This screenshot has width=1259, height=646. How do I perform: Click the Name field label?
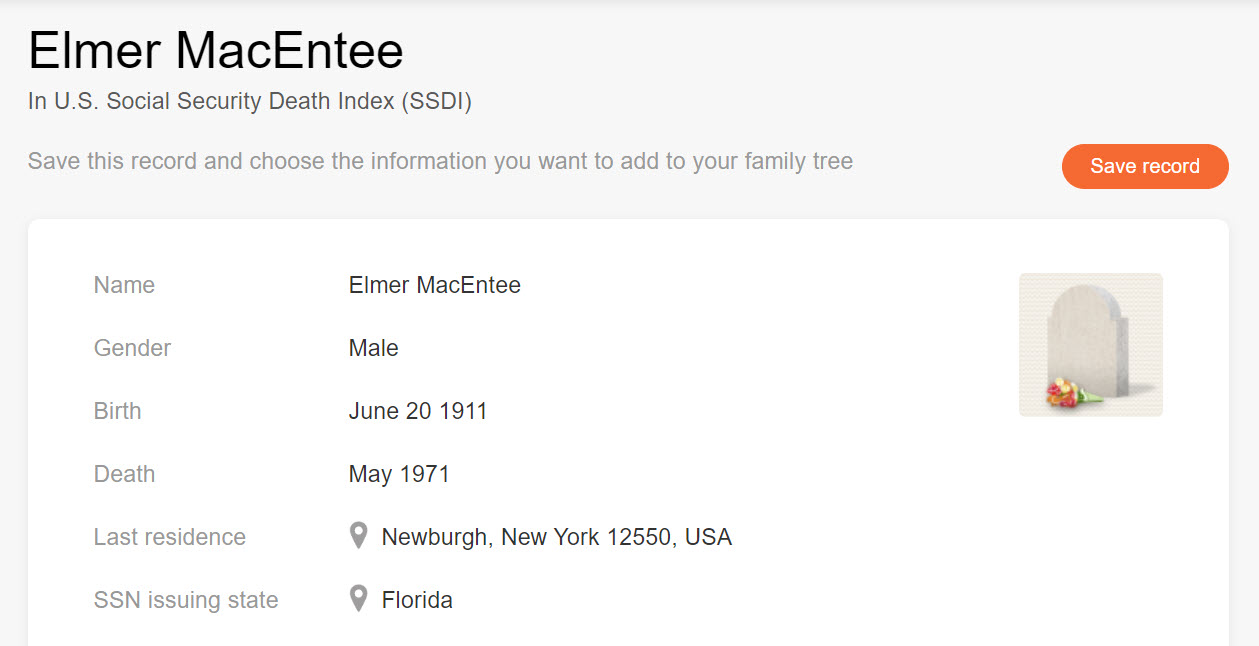tap(124, 285)
